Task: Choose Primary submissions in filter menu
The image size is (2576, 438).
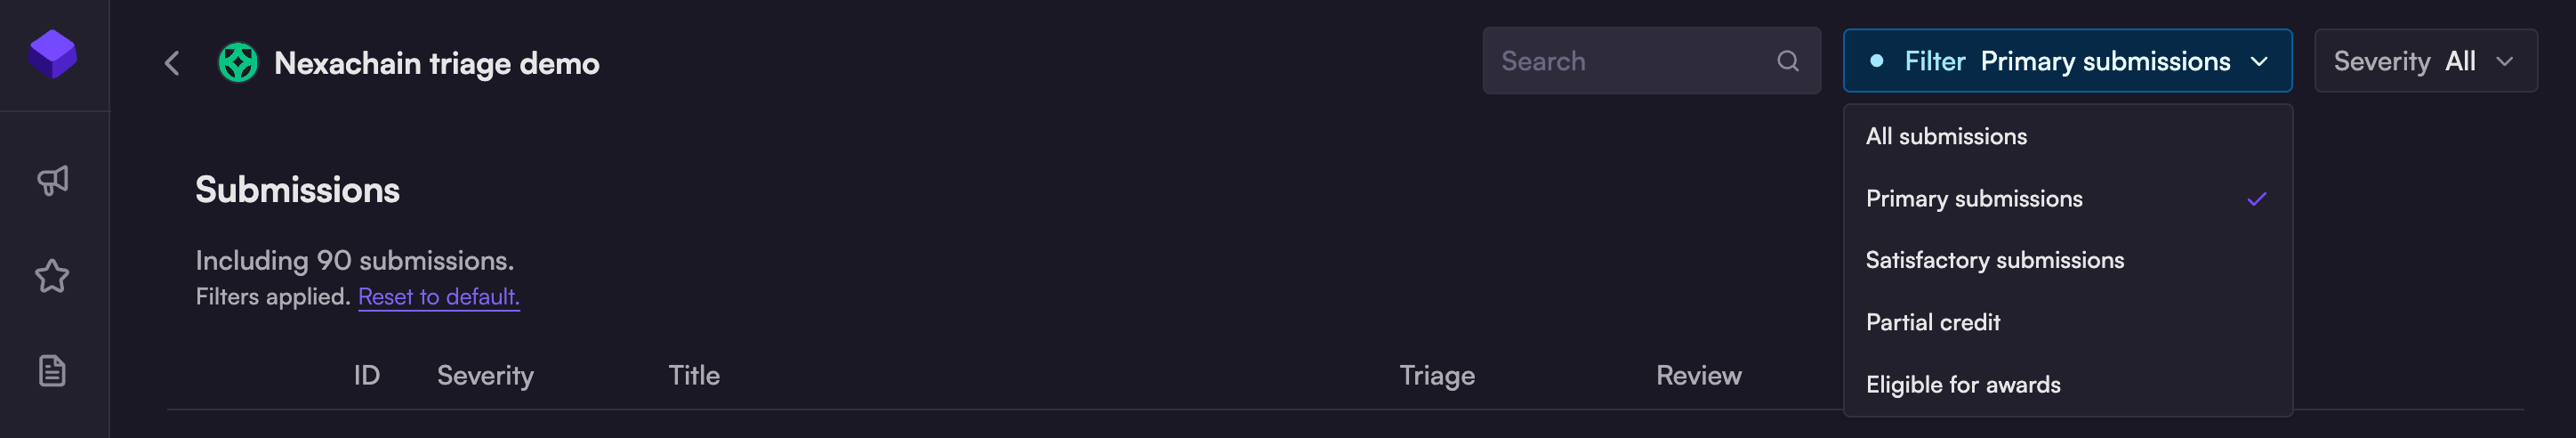Action: [1974, 198]
